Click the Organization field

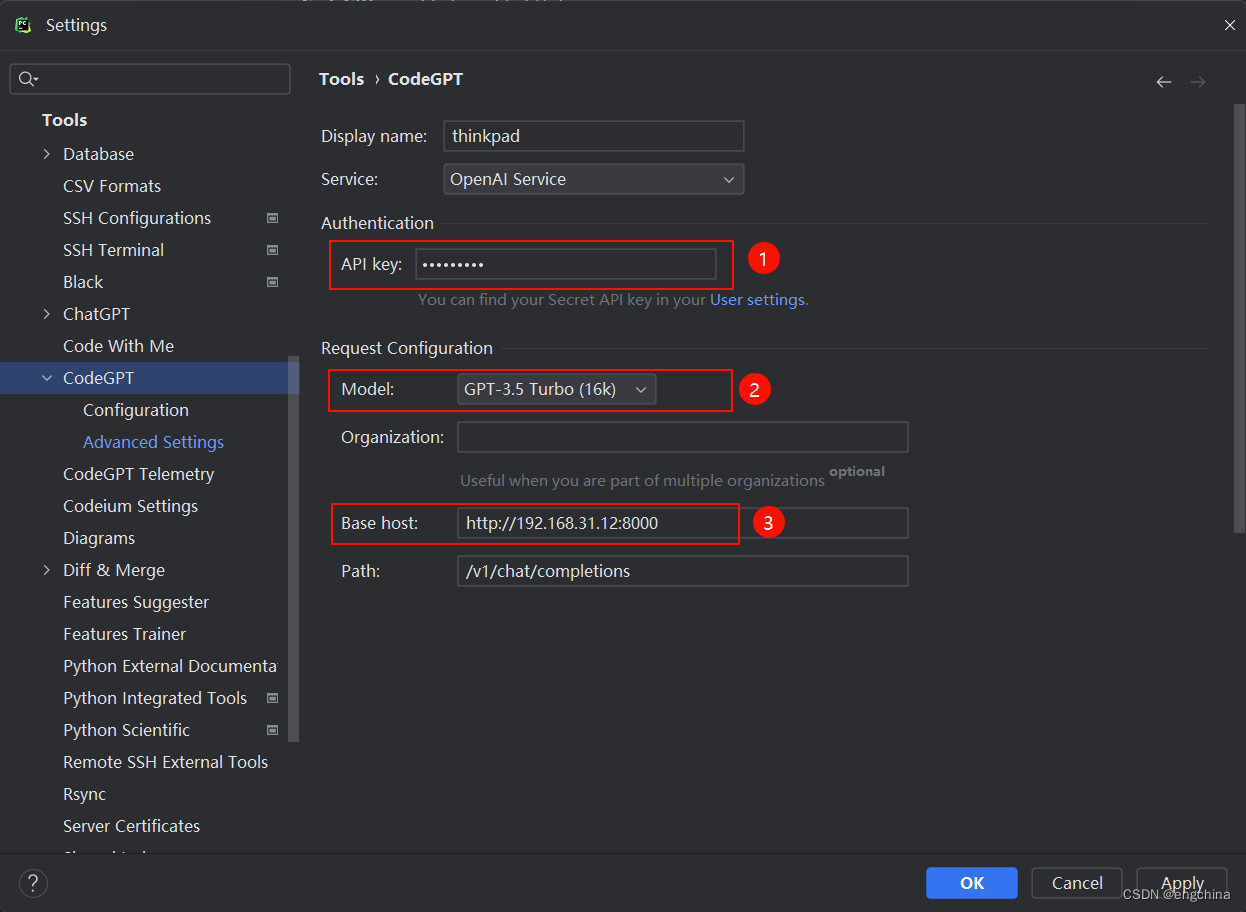click(x=683, y=437)
